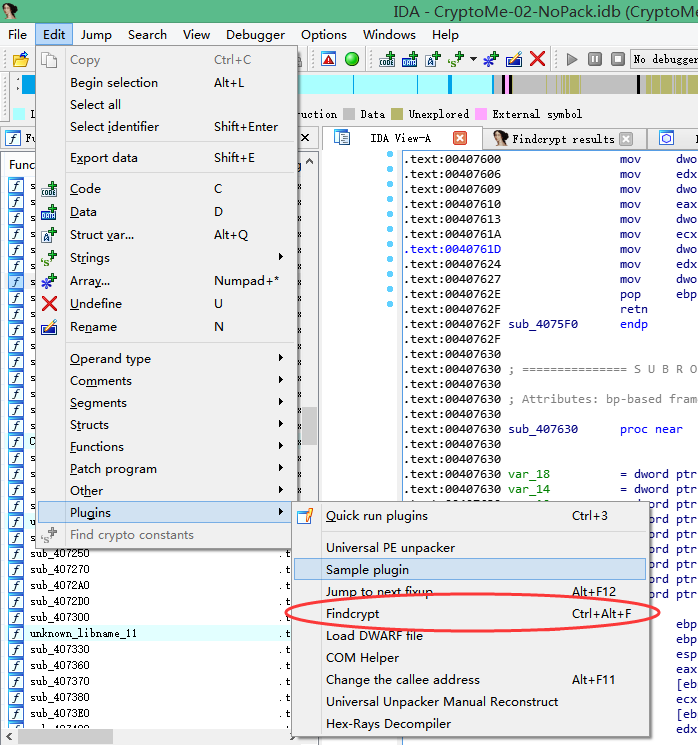Click the green circle toolbar icon

click(352, 59)
